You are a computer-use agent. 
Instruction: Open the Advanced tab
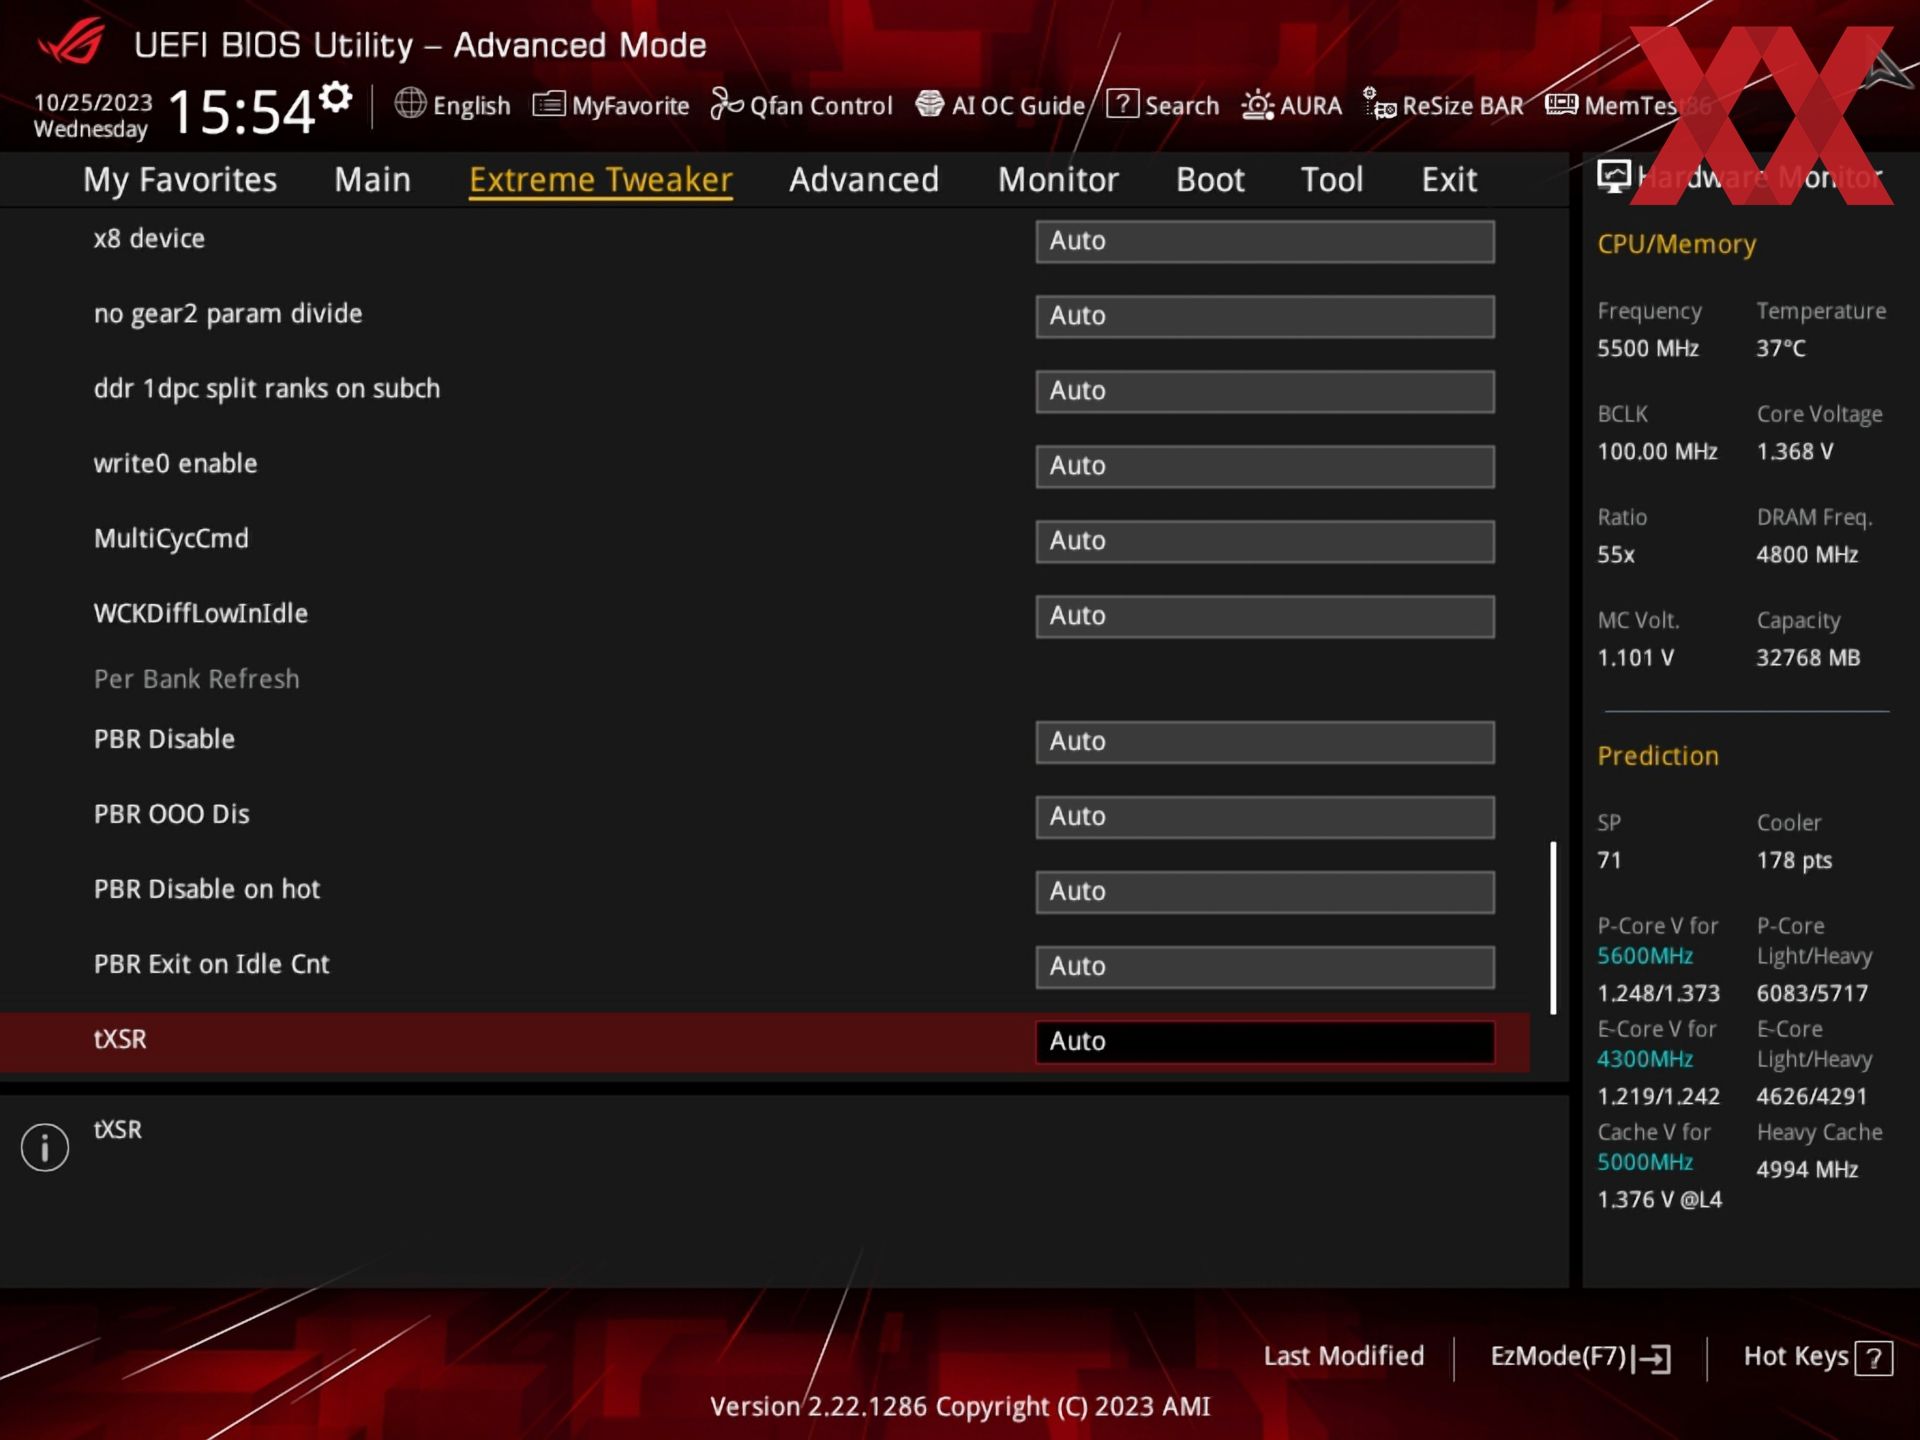[x=864, y=179]
